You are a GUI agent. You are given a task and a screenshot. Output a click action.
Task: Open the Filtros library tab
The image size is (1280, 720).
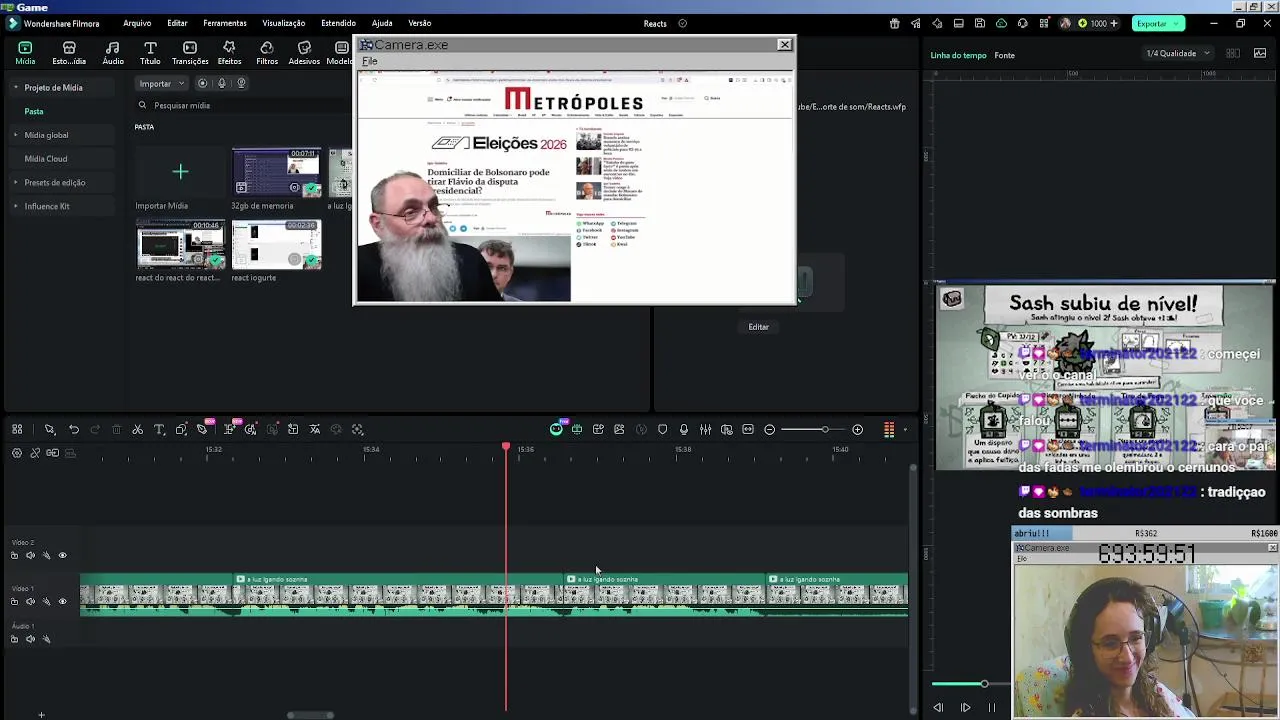coord(267,53)
